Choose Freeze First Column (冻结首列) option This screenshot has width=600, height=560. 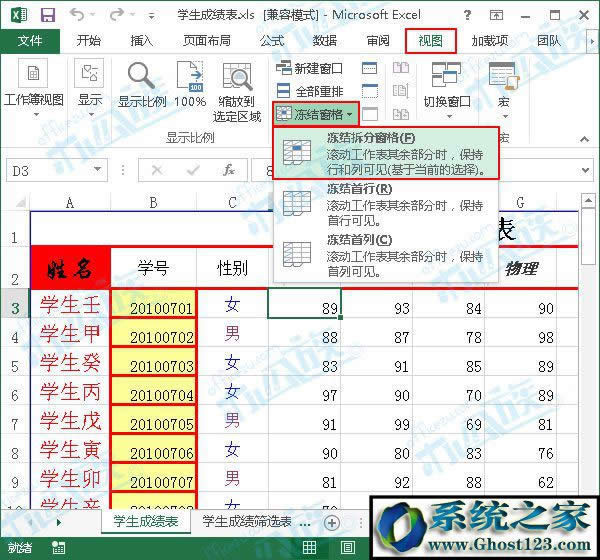pos(385,254)
